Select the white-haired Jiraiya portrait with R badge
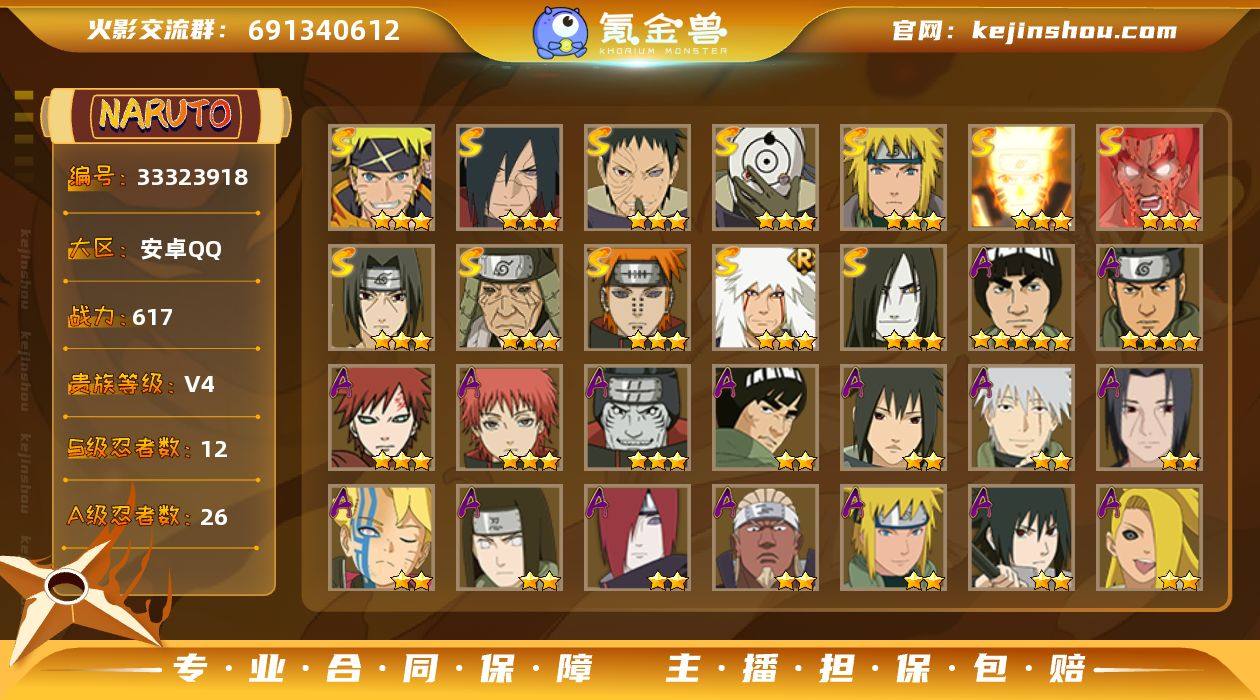 765,298
